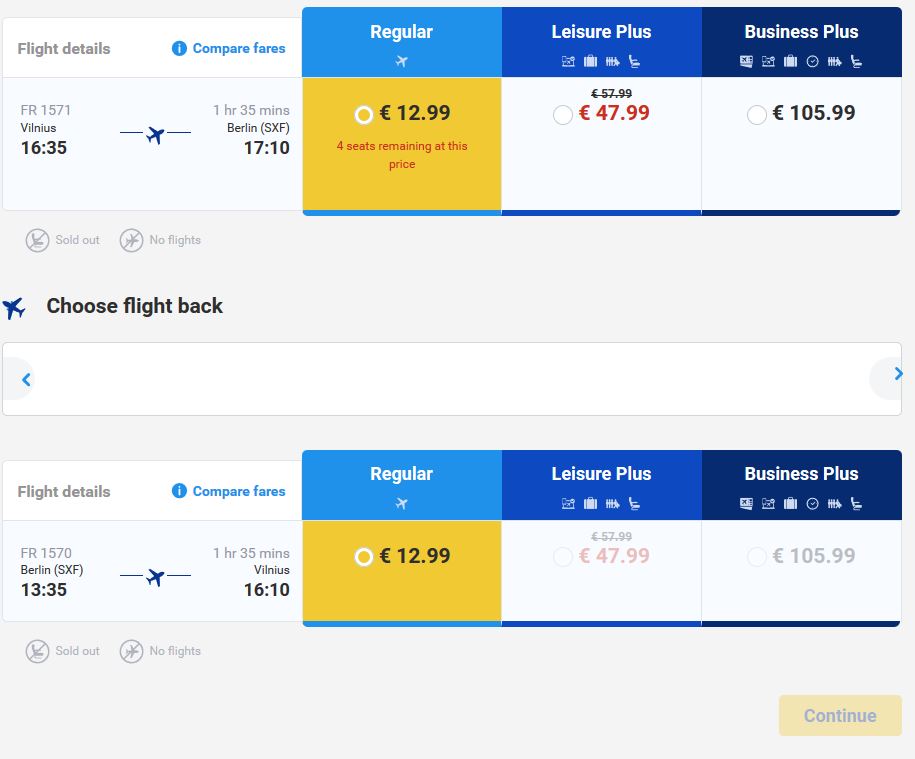915x759 pixels.
Task: Select outbound Business Plus € 105.99 radio
Action: (756, 114)
